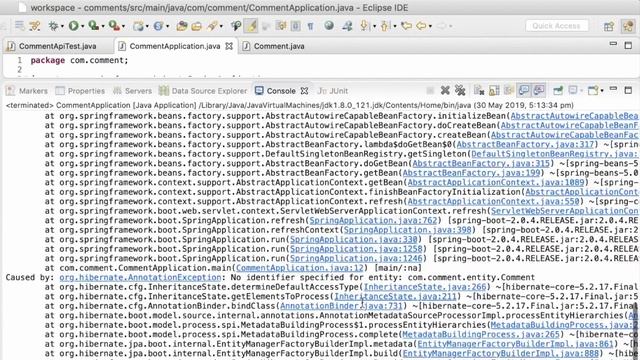Open the External Tools dropdown arrow
Screen dimensions: 640x360
[123, 27]
